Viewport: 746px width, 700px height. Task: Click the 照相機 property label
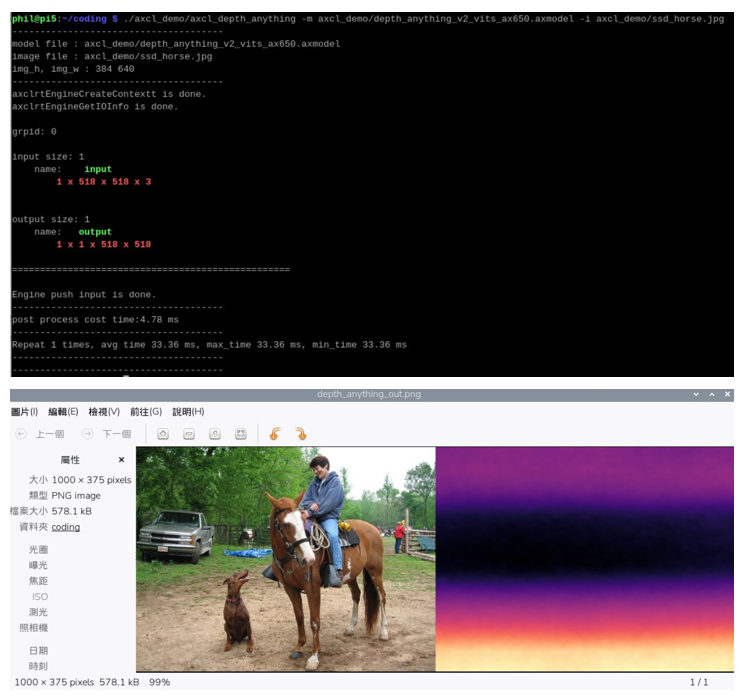point(34,628)
